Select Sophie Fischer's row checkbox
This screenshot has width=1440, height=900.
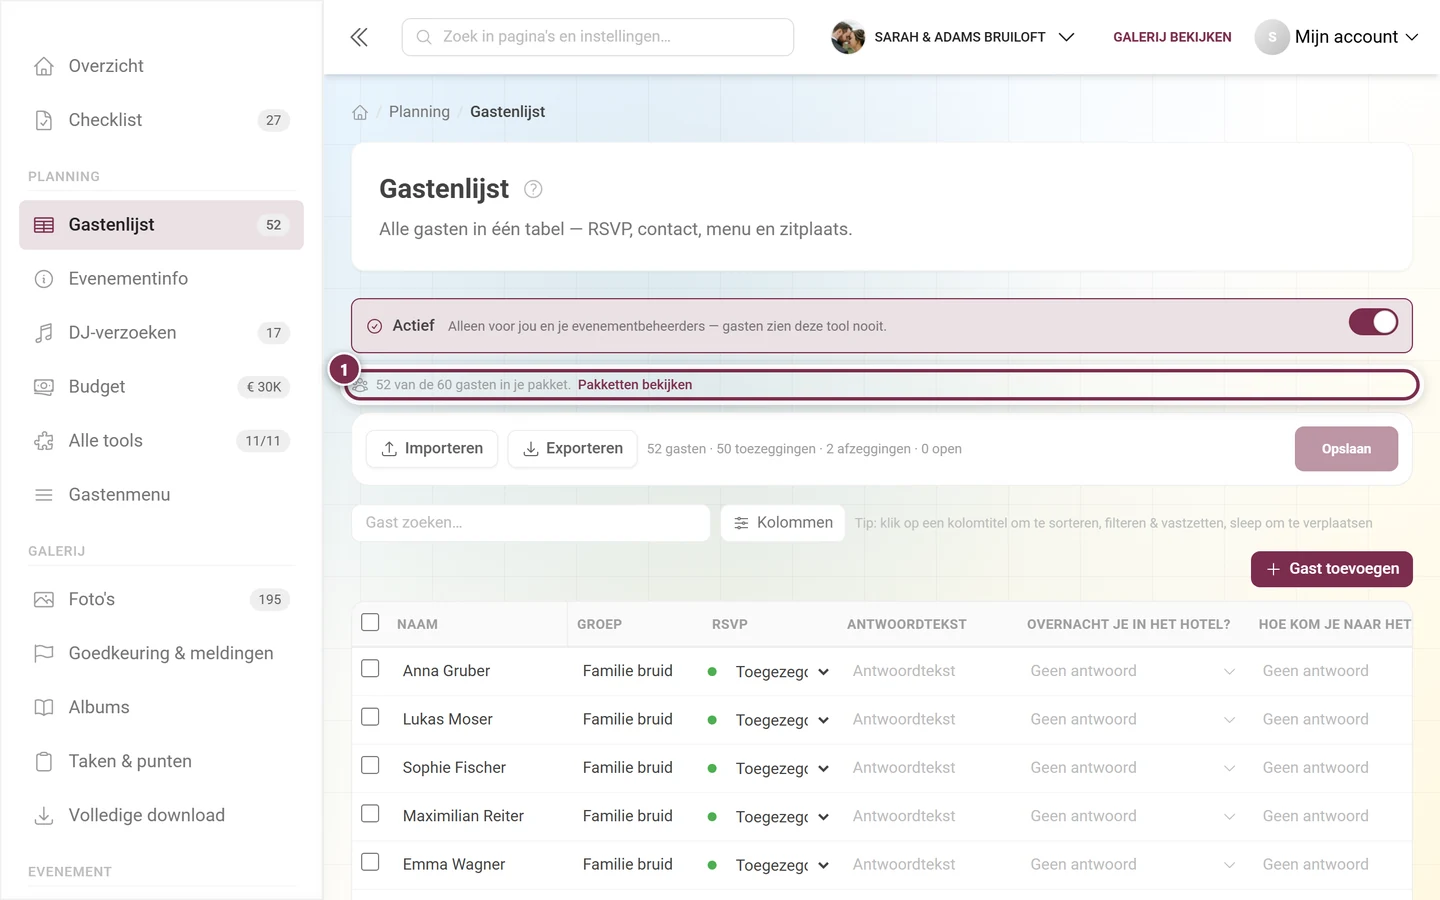pos(370,765)
